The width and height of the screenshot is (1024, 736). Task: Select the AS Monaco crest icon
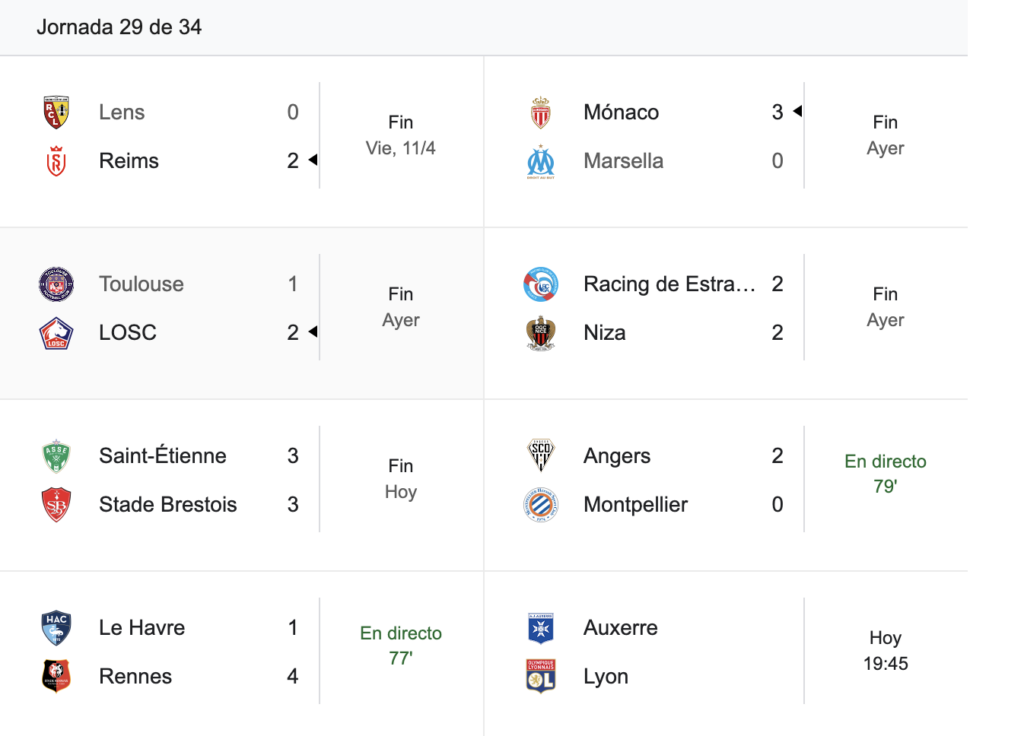pyautogui.click(x=541, y=112)
